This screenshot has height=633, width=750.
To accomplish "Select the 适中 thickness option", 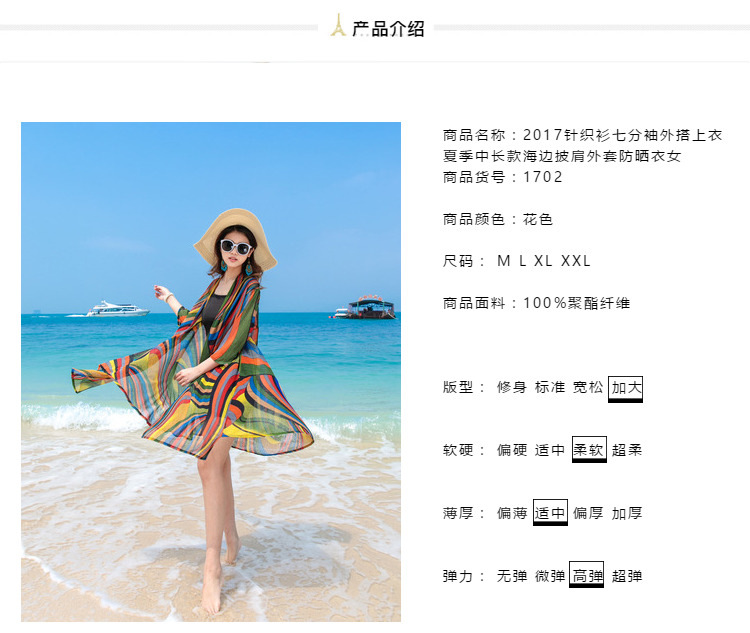I will pos(550,512).
